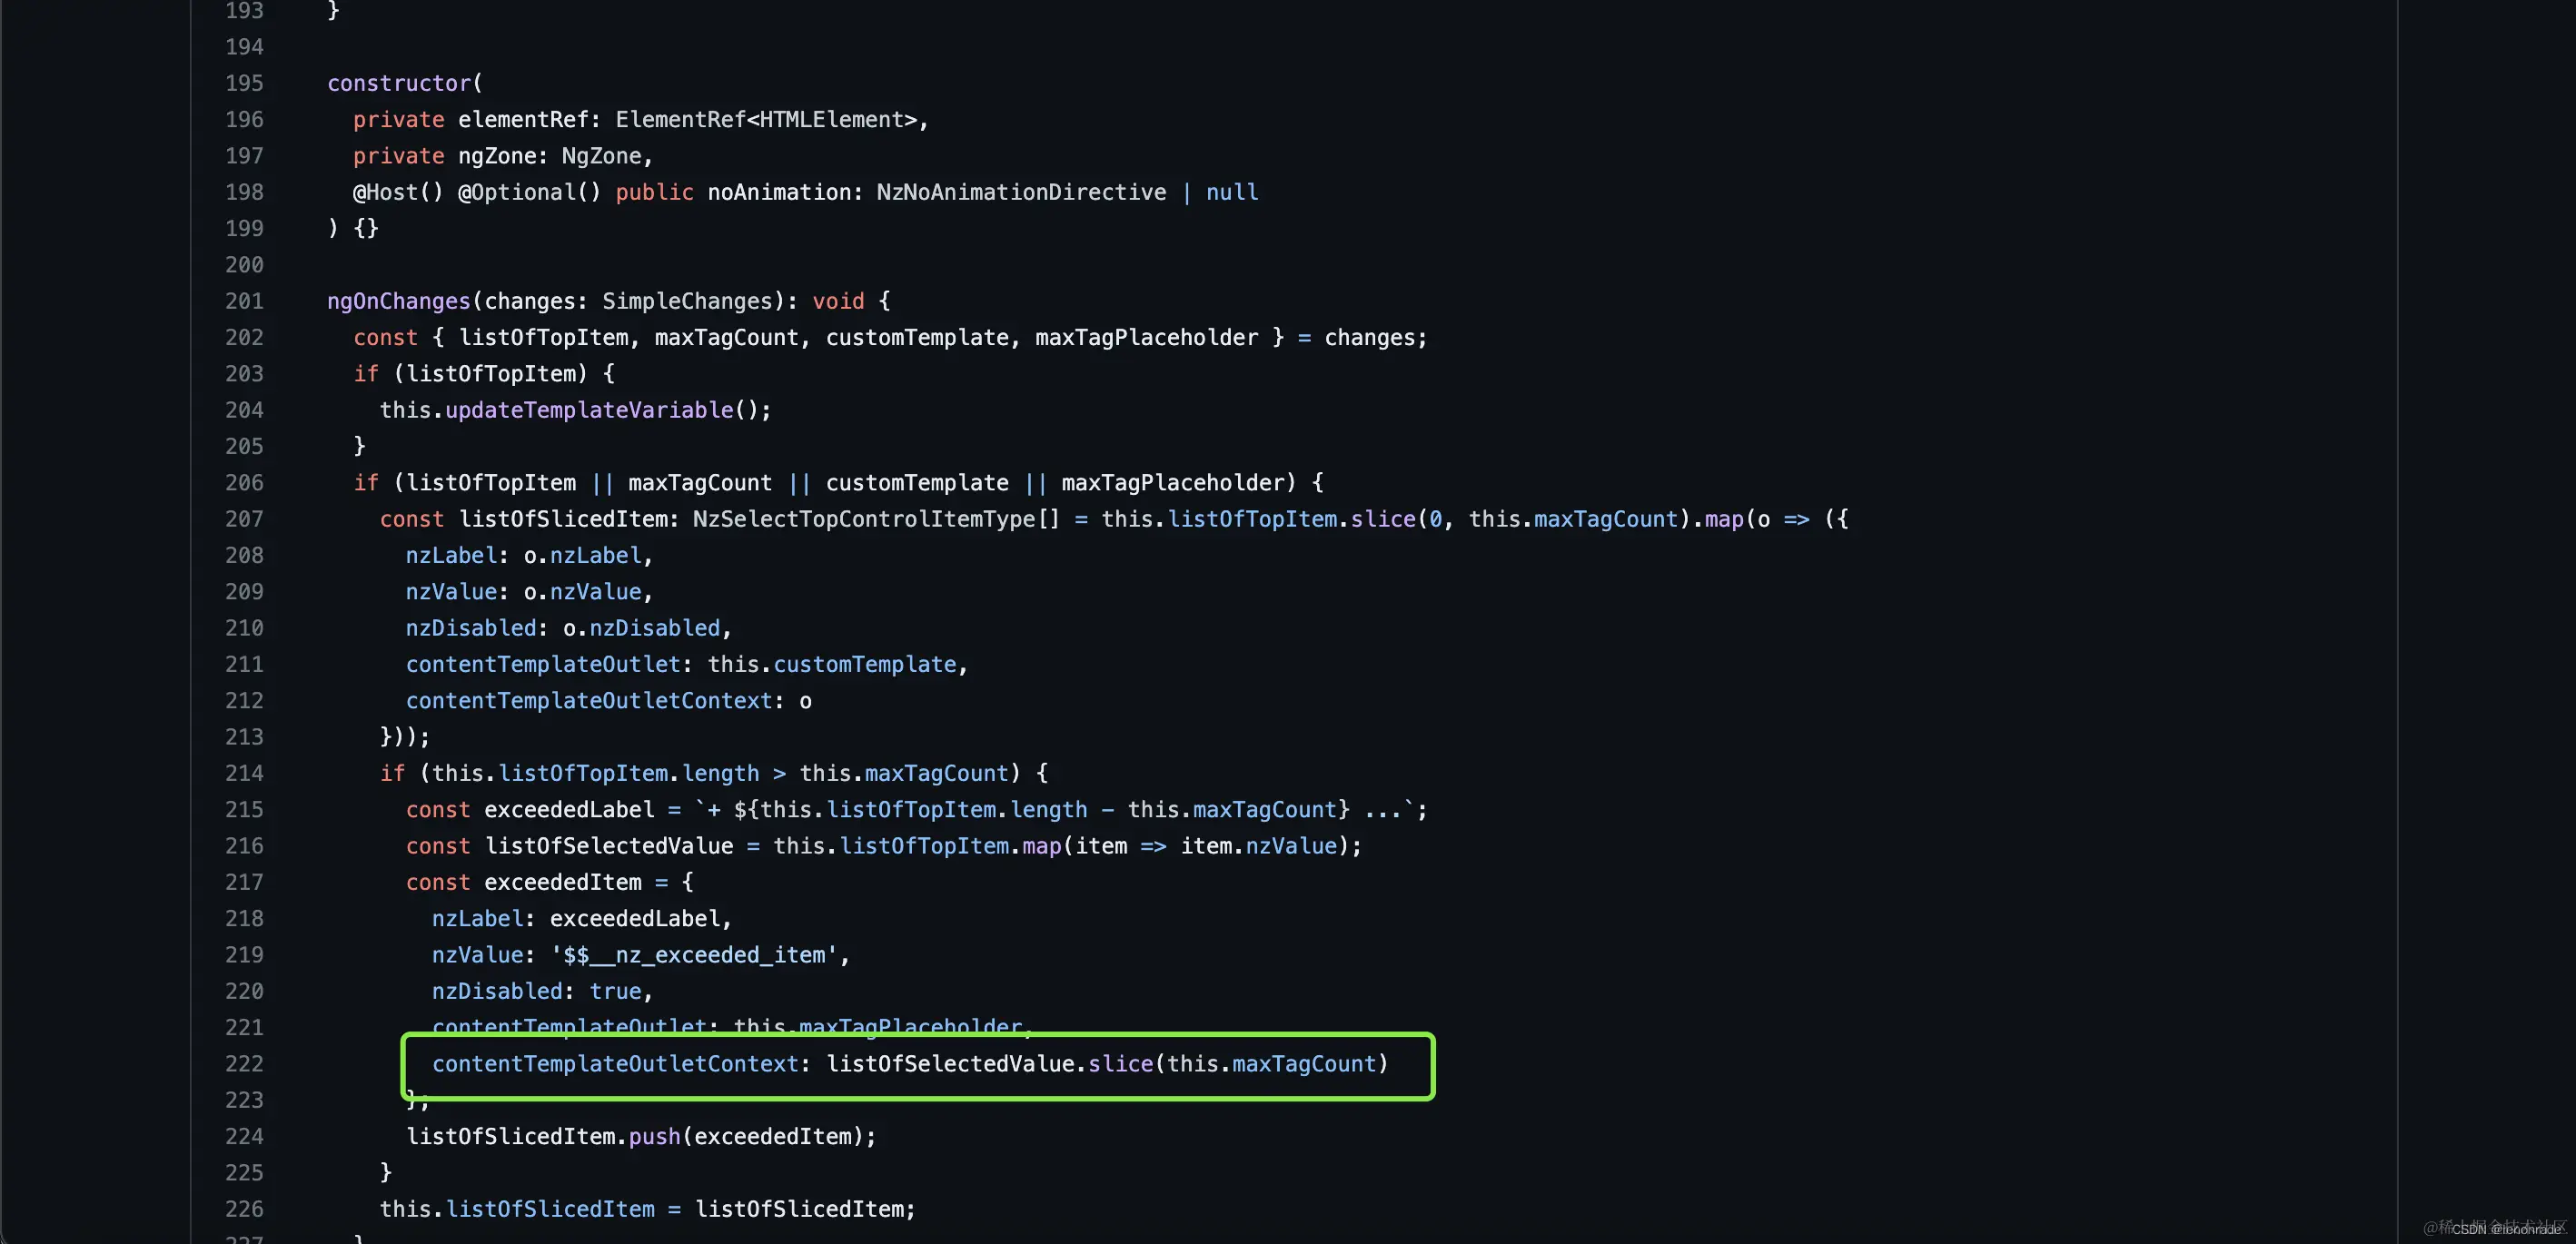Image resolution: width=2576 pixels, height=1244 pixels.
Task: Click line number 214
Action: tap(244, 773)
